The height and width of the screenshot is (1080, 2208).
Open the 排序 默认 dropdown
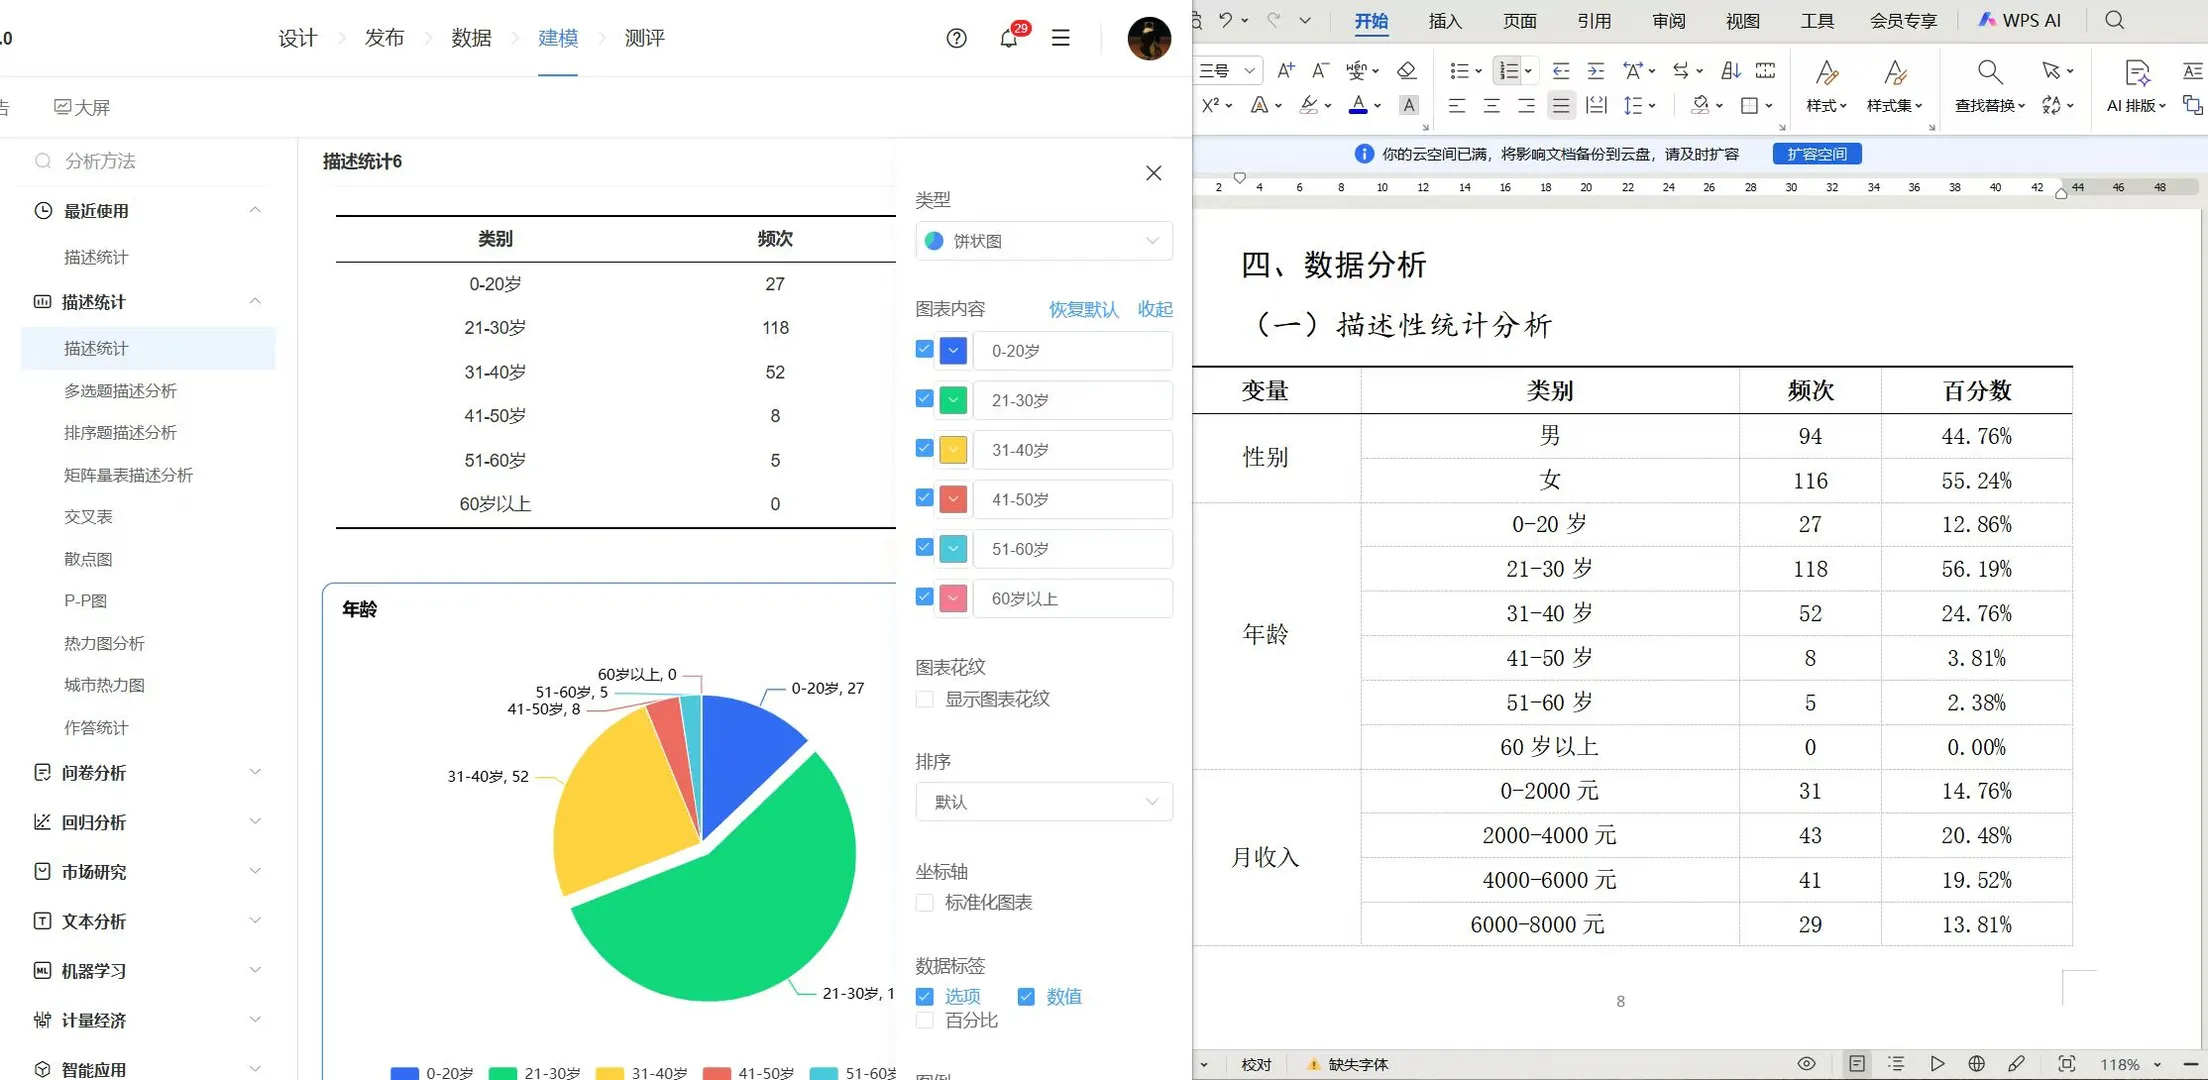[x=1043, y=801]
